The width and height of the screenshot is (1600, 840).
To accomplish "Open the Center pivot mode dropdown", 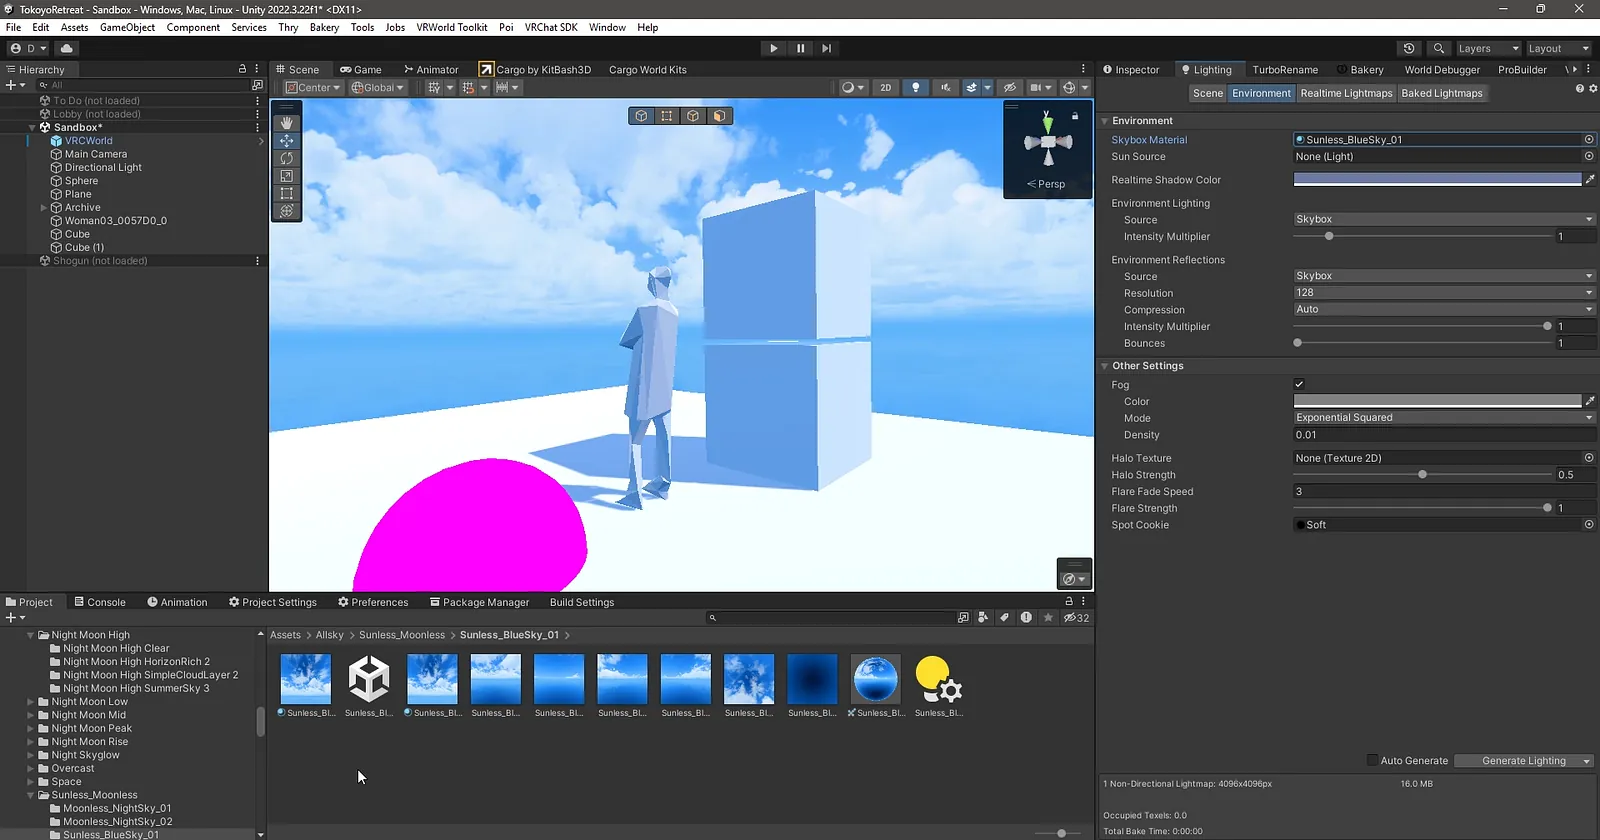I will 313,87.
